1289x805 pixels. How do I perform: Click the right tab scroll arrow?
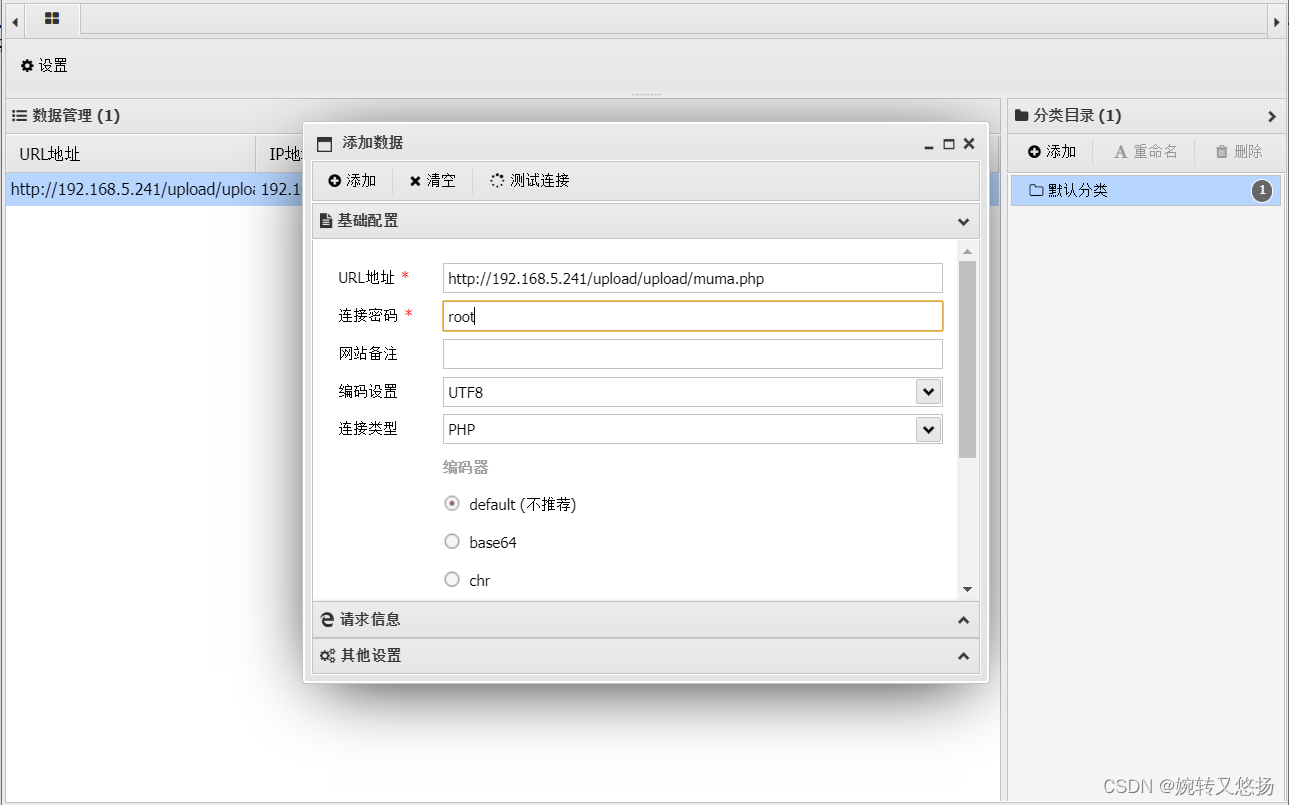(1277, 20)
